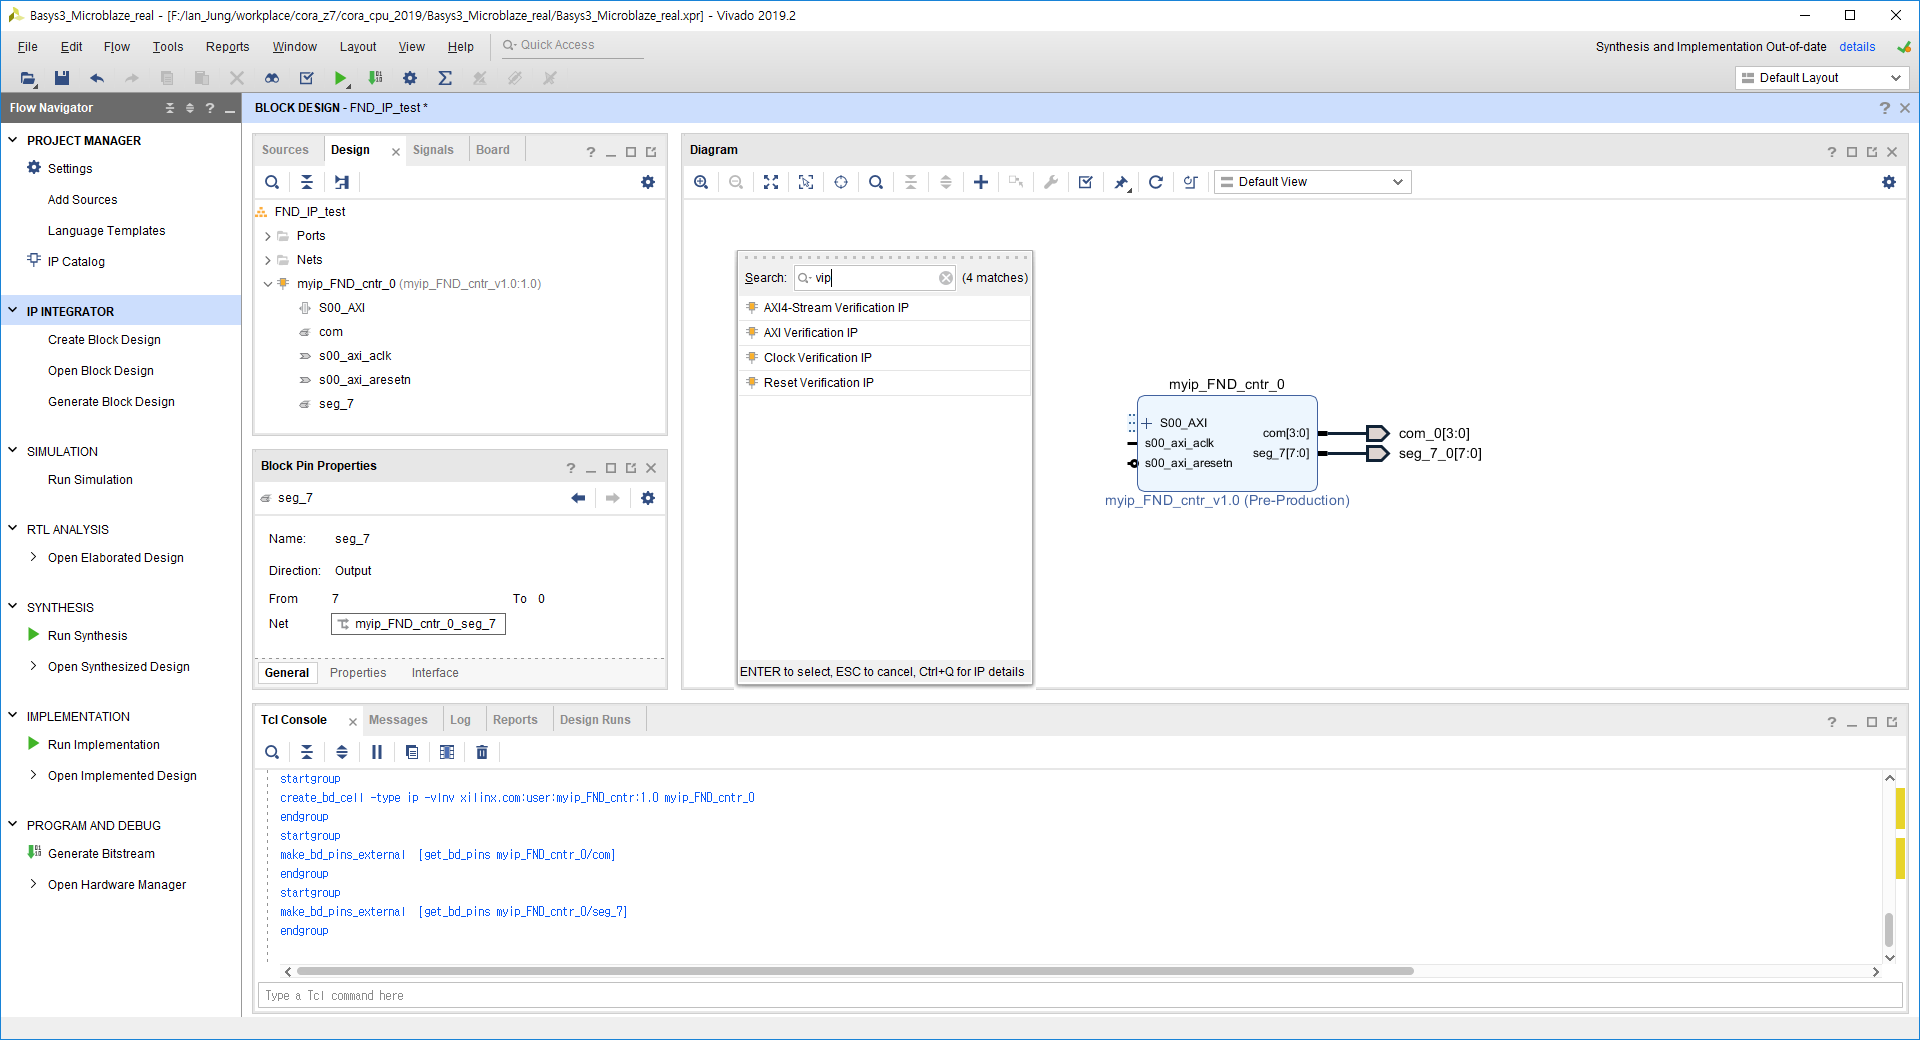Pause Tcl Console output

(377, 752)
